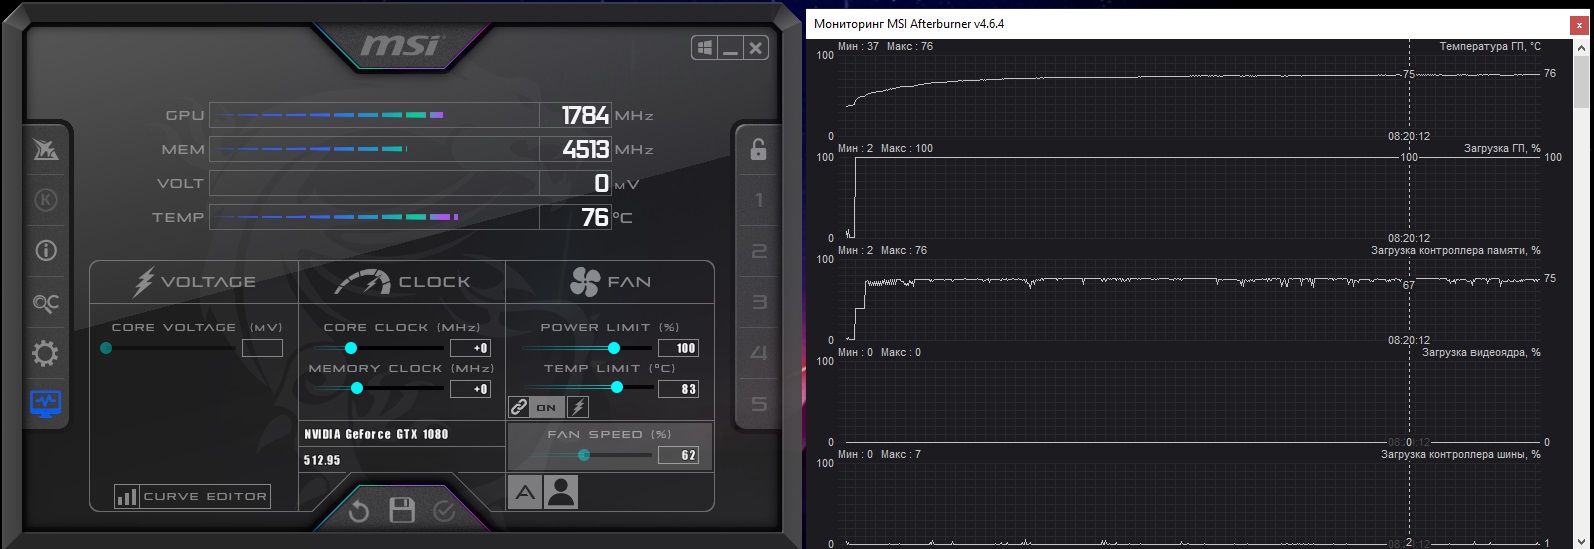Select profile slot 5

pyautogui.click(x=758, y=404)
